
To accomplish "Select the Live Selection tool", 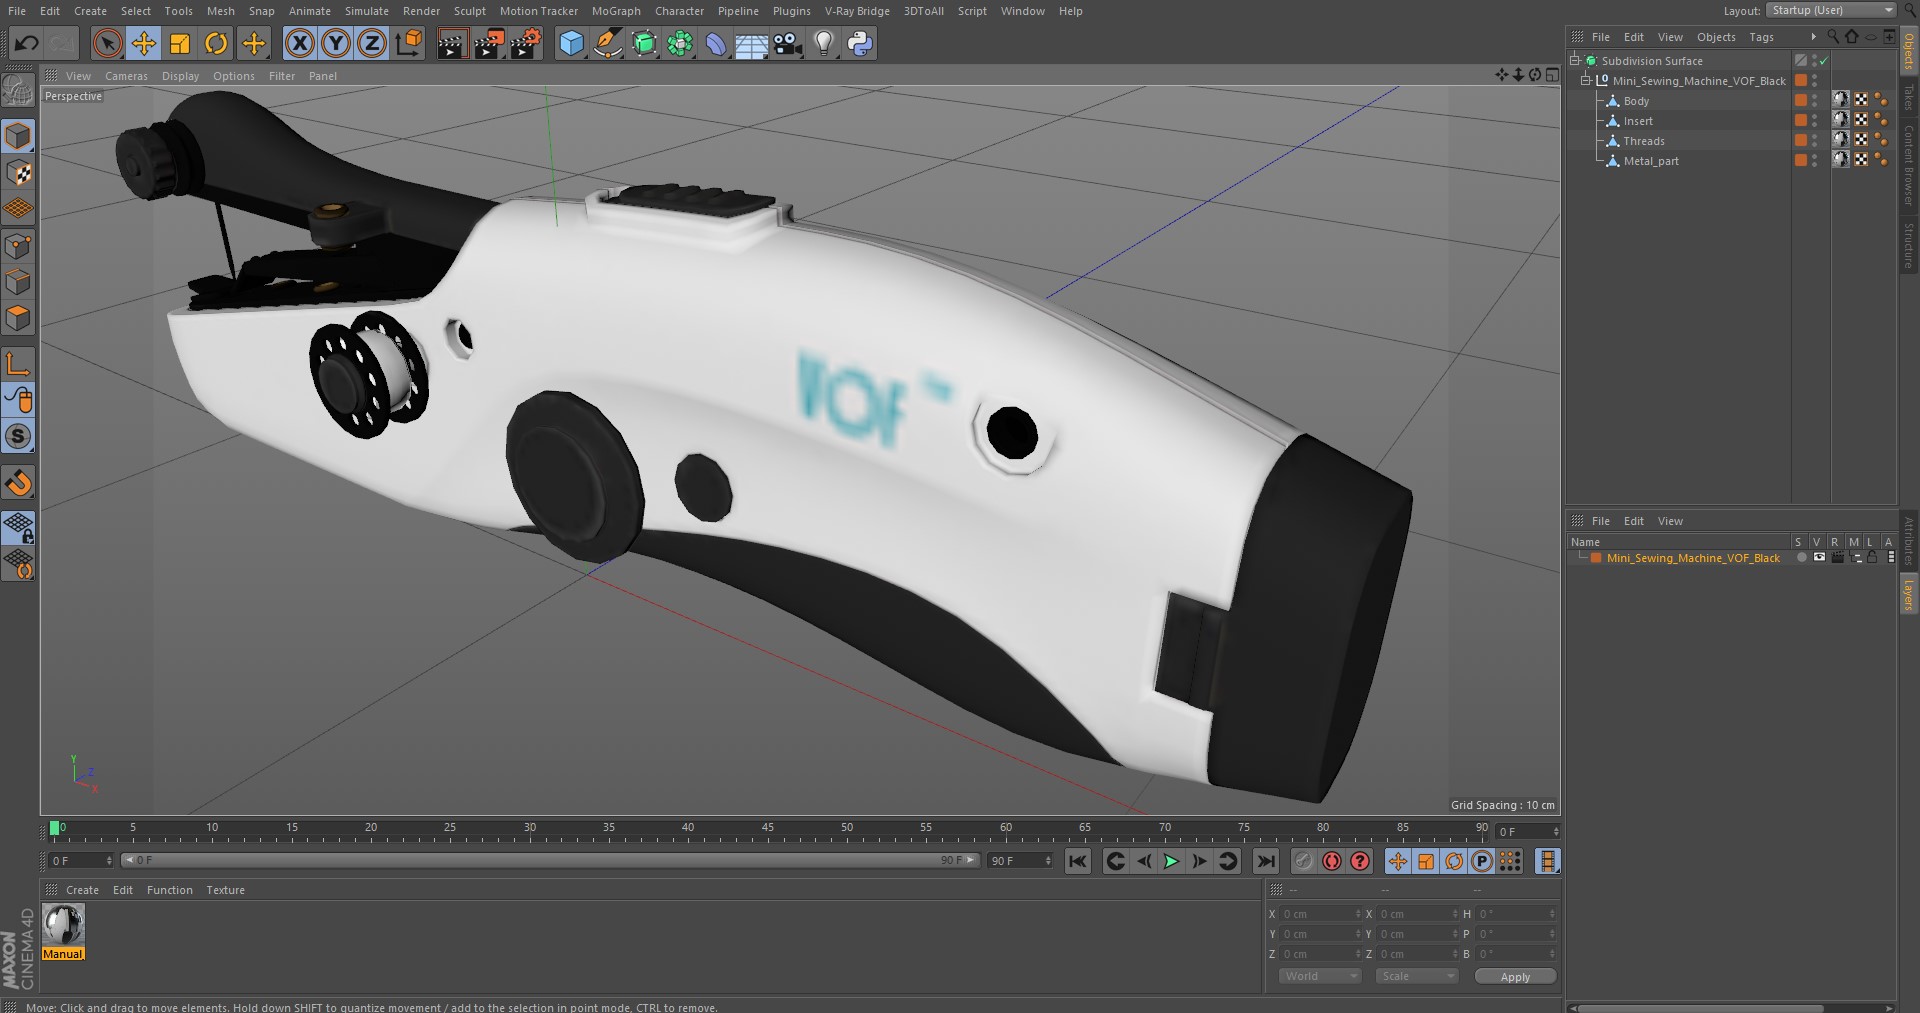I will pos(107,43).
